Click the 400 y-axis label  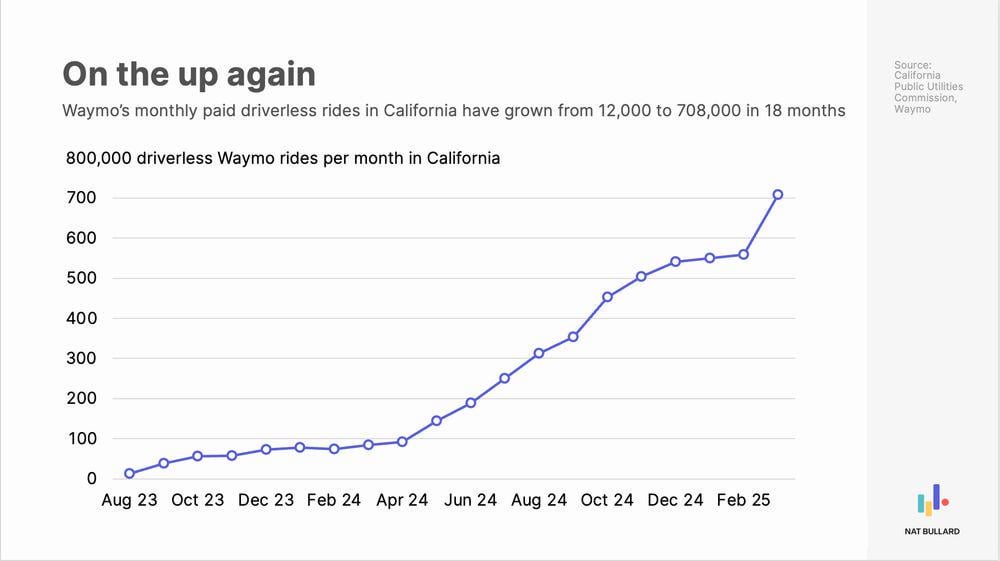(x=81, y=318)
